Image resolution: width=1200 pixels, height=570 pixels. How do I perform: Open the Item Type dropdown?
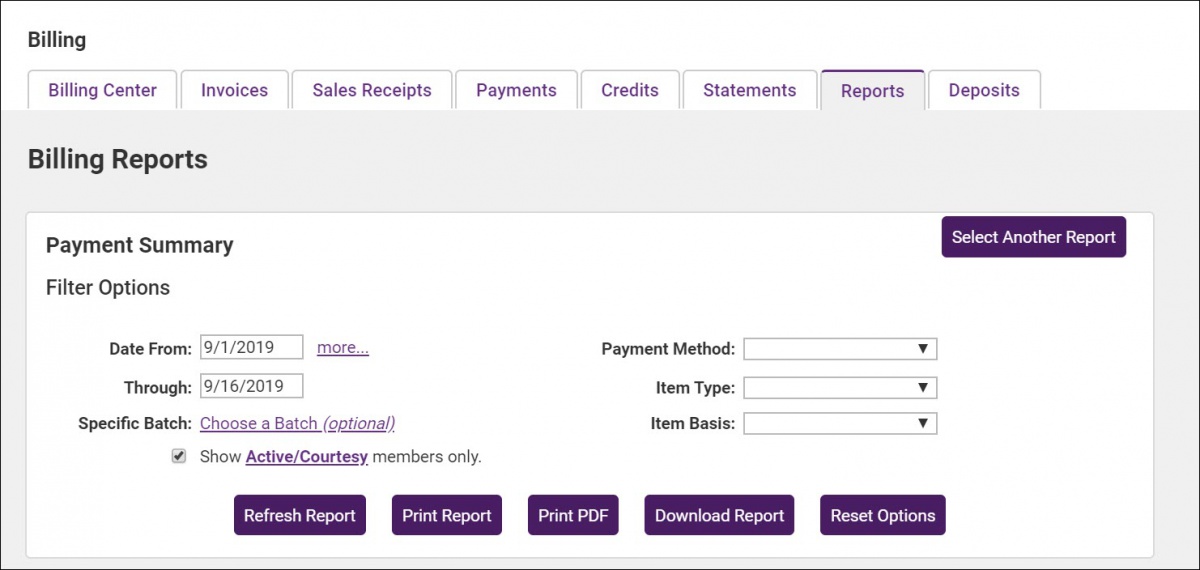click(x=840, y=388)
